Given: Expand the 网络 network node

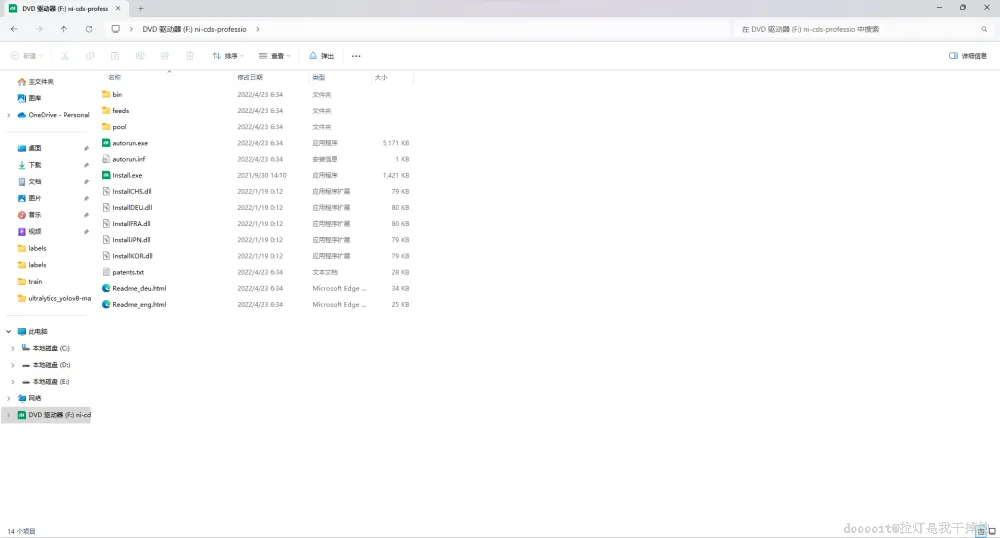Looking at the screenshot, I should 9,398.
